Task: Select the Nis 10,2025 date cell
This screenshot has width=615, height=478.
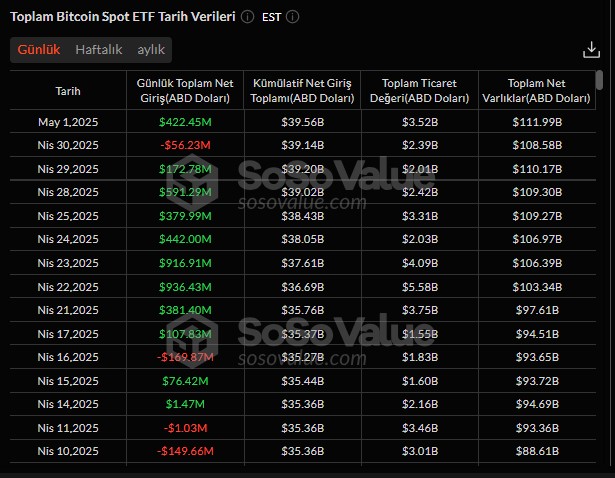Action: tap(68, 451)
